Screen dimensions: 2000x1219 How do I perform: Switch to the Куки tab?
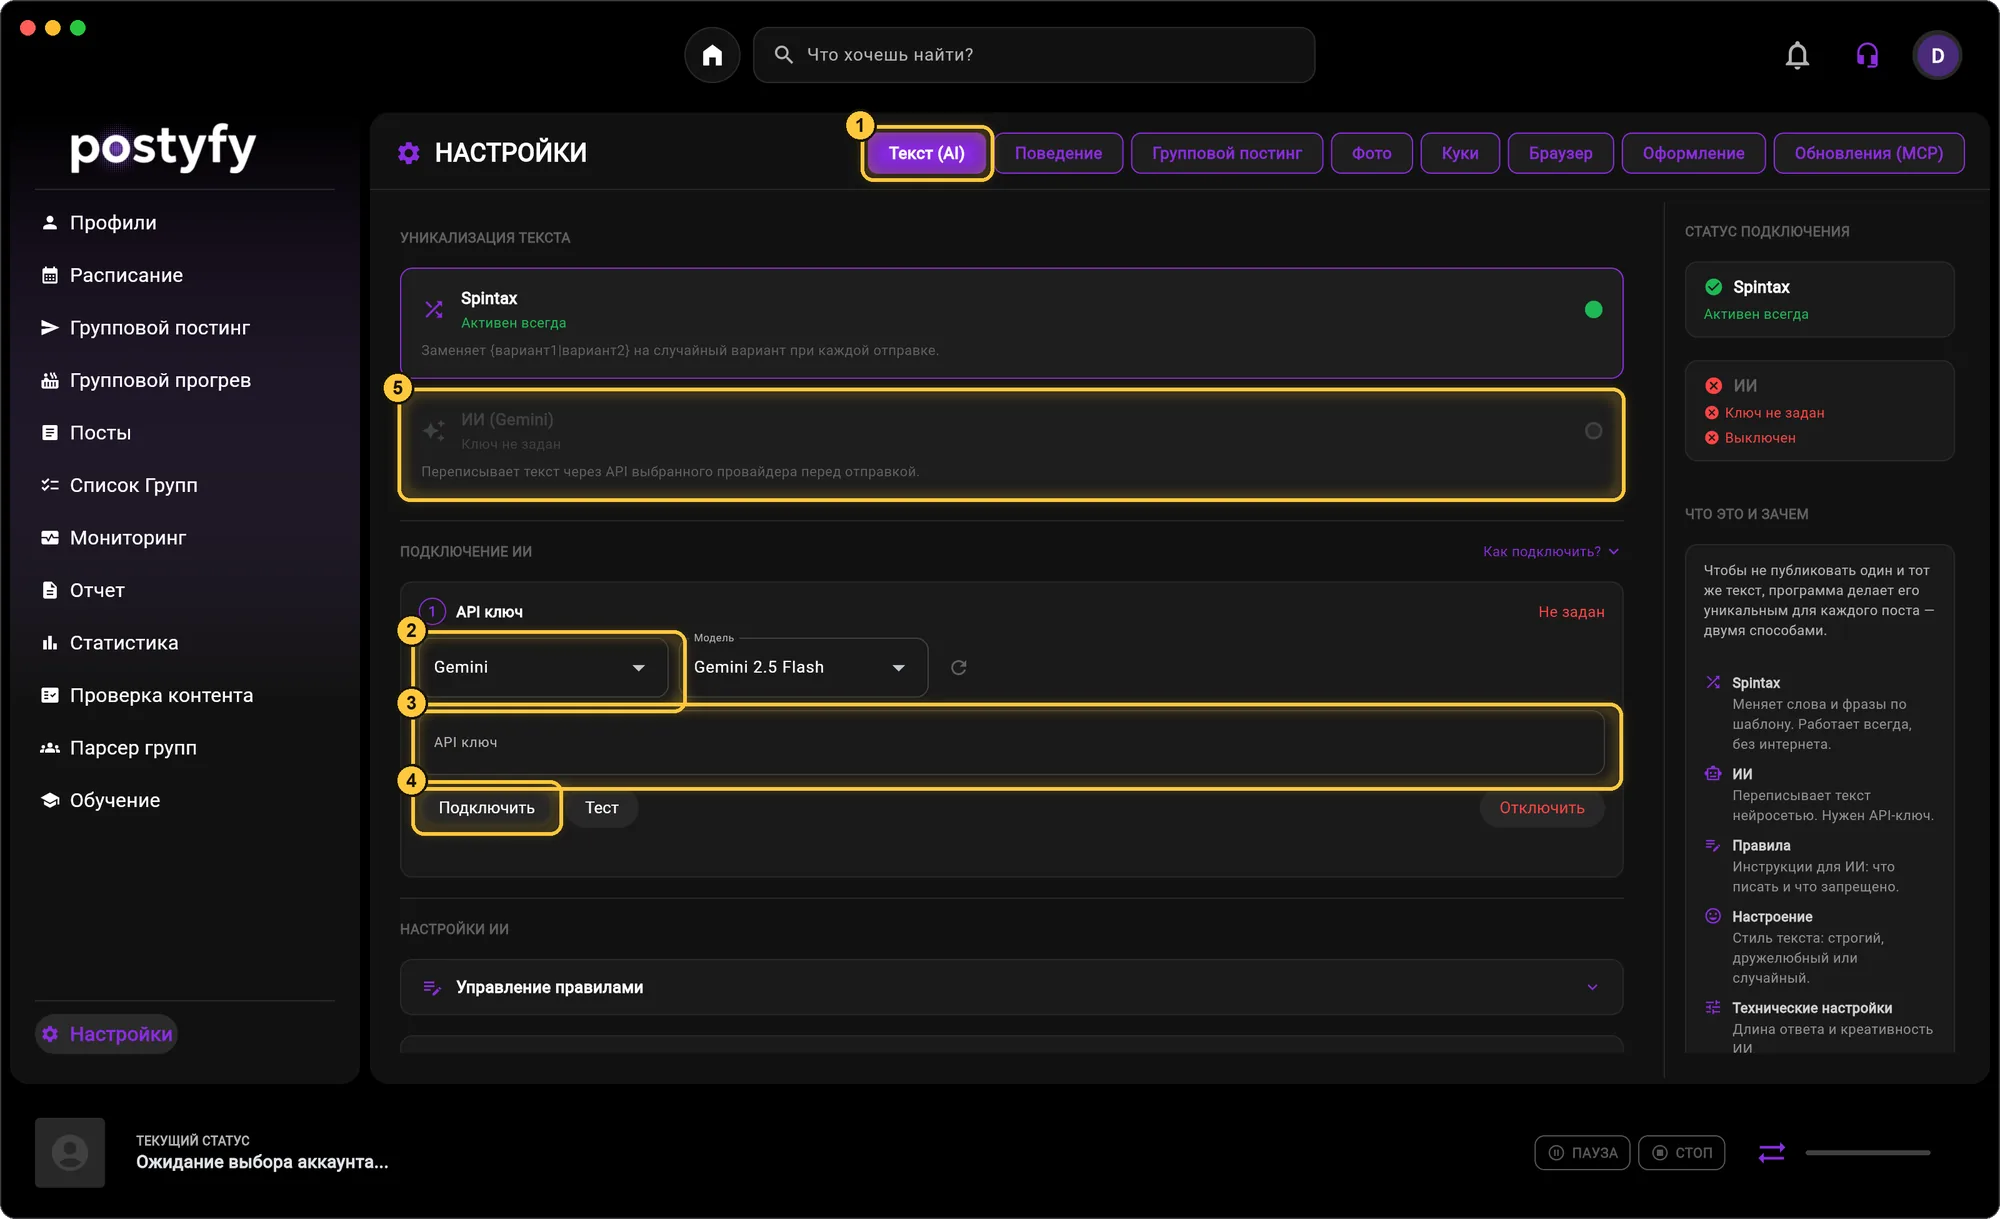pos(1460,153)
